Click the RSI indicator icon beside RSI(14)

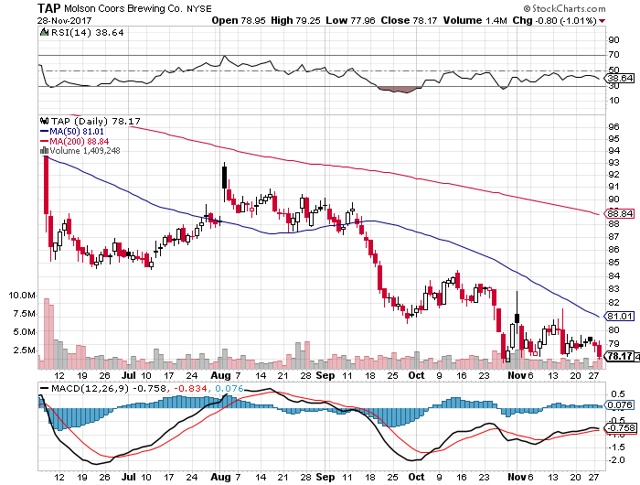pyautogui.click(x=44, y=32)
